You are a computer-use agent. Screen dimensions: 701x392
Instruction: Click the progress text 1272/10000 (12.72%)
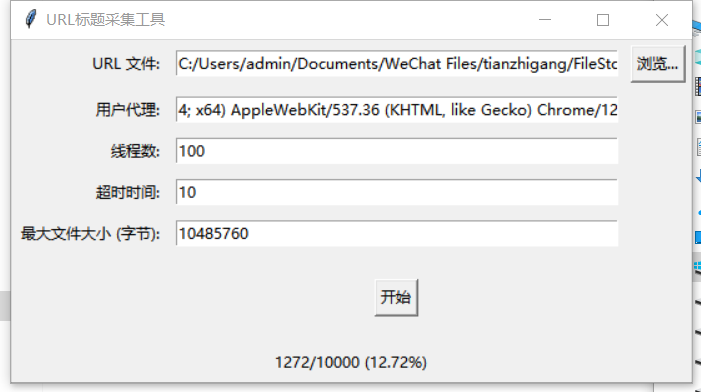(x=351, y=362)
